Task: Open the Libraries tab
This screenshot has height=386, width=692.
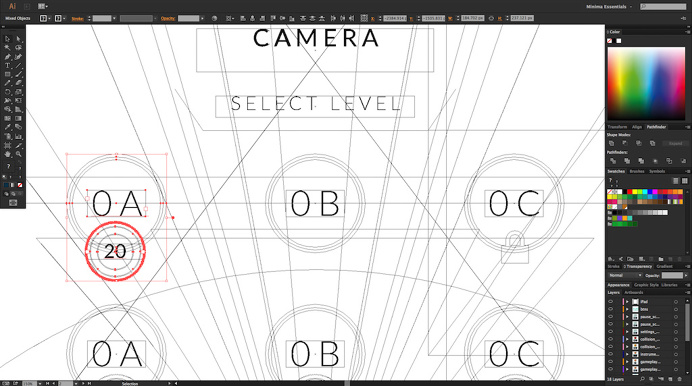Action: [x=669, y=285]
